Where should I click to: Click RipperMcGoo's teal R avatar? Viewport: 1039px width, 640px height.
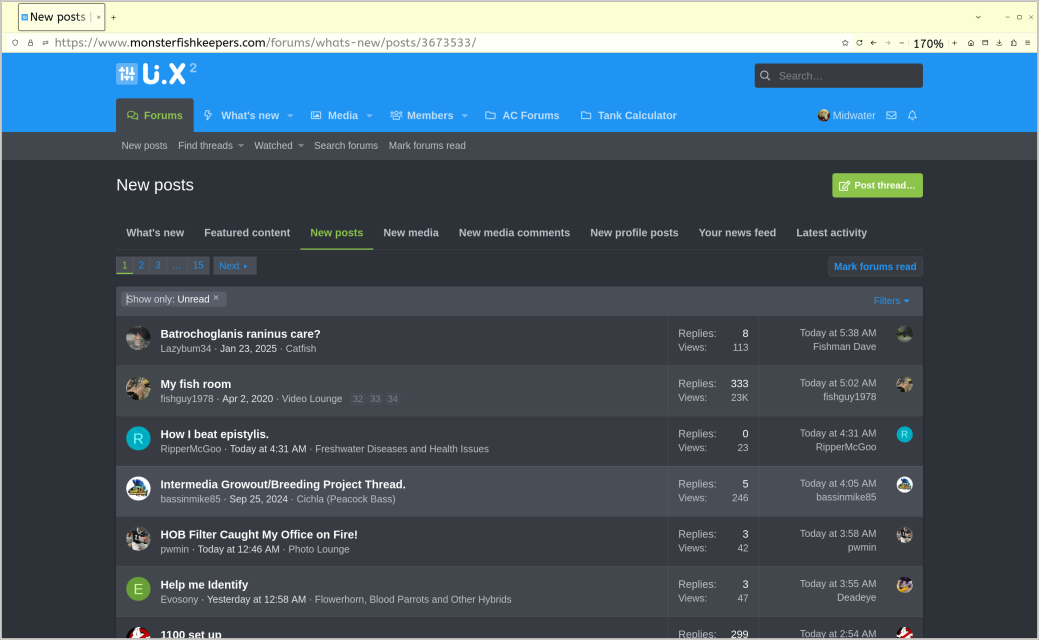[138, 438]
